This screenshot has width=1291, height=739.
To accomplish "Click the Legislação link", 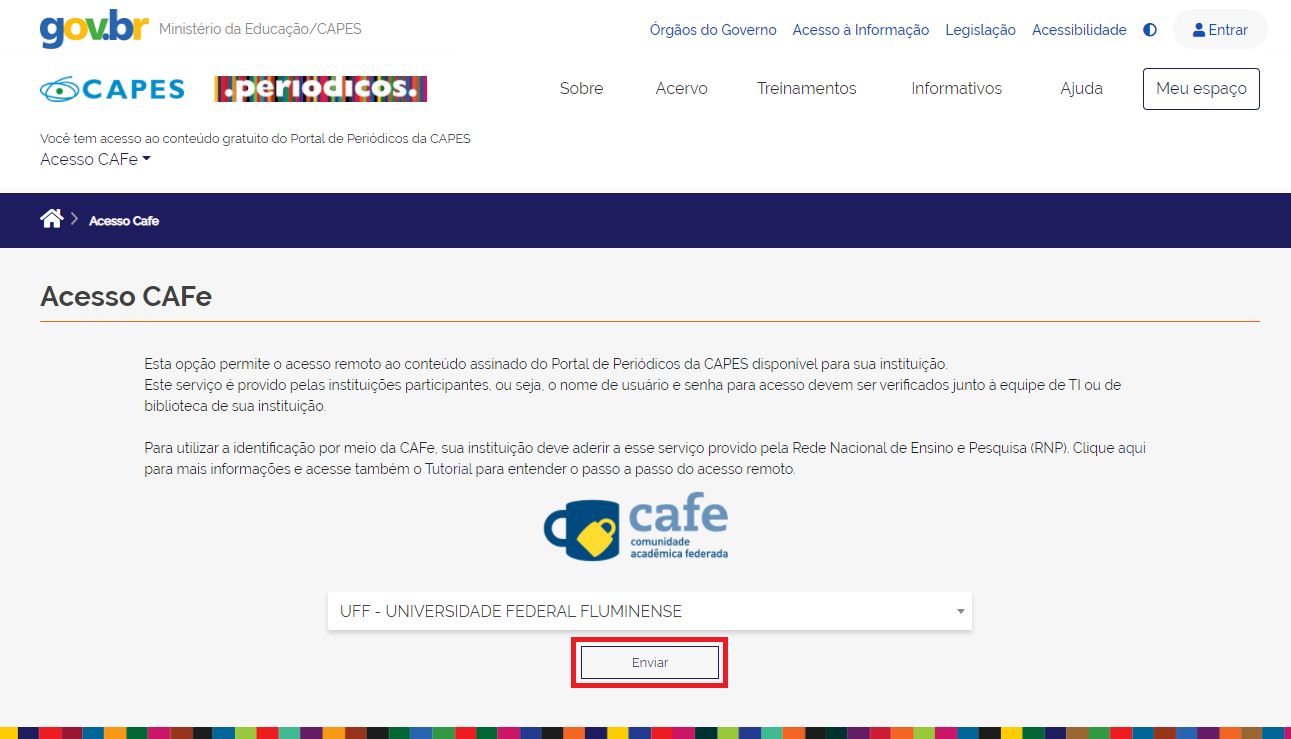I will point(980,29).
